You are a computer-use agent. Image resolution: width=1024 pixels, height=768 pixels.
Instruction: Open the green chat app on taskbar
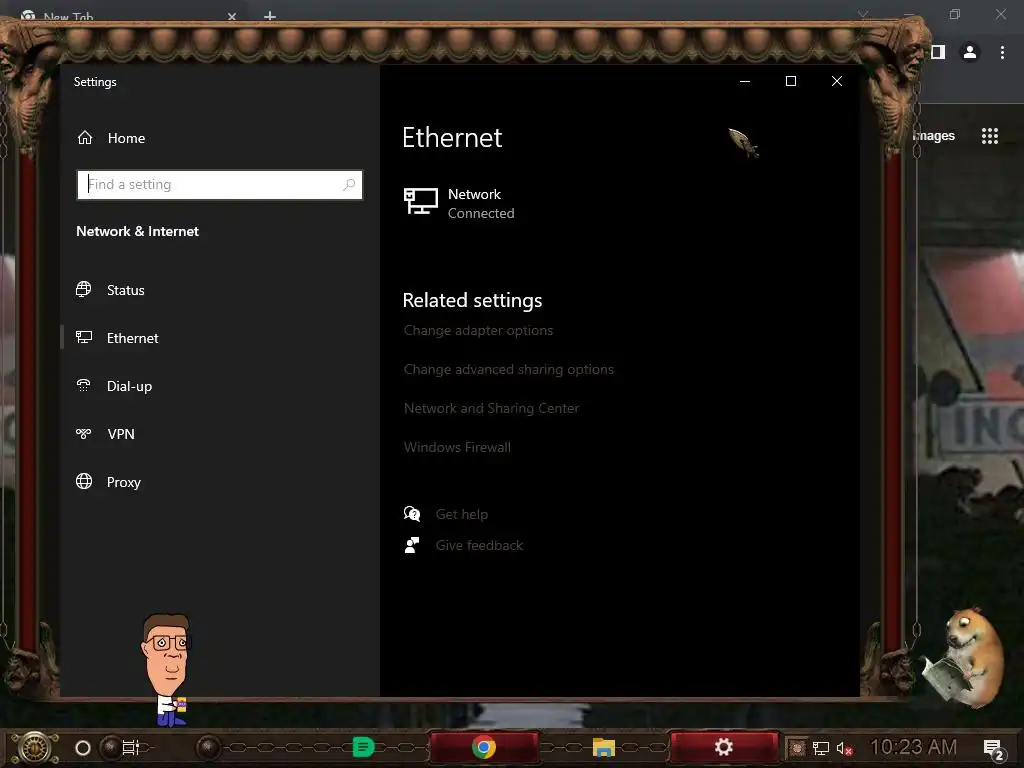(x=363, y=747)
